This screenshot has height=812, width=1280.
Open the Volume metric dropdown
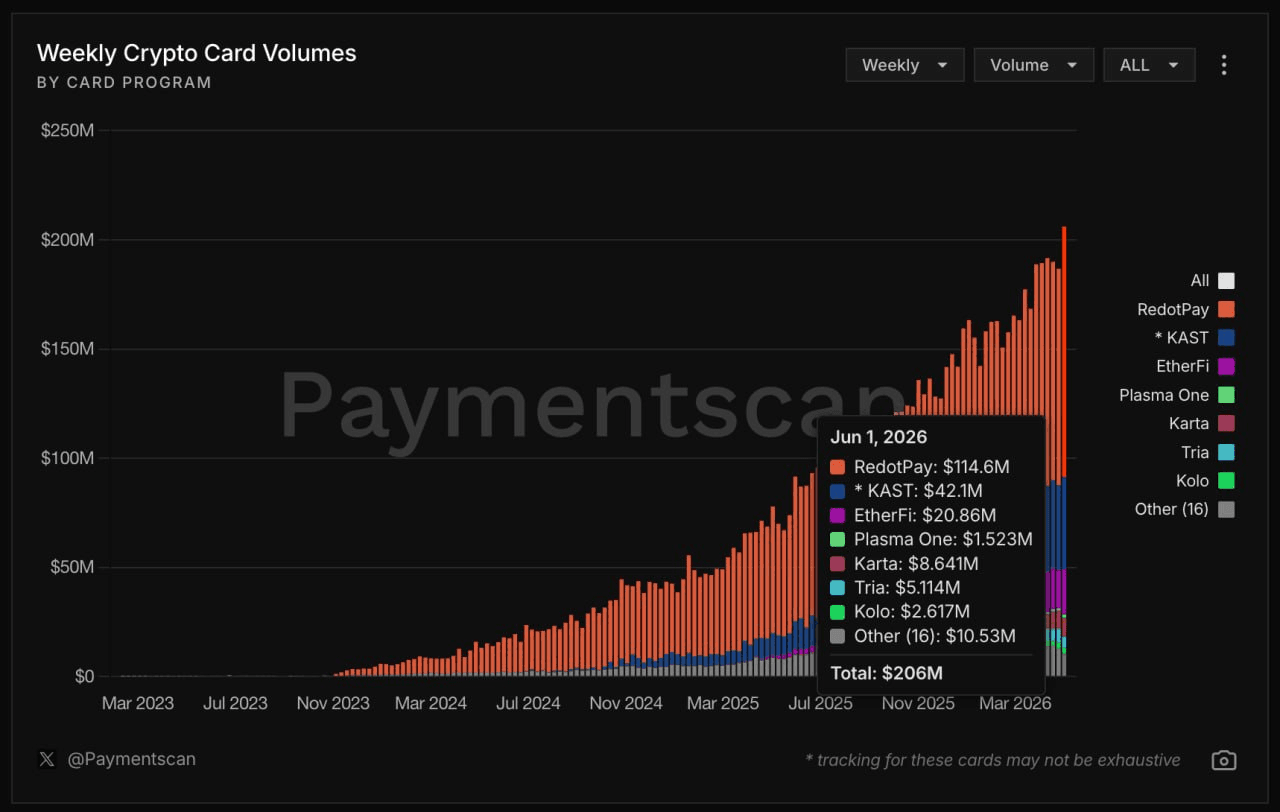coord(1034,65)
